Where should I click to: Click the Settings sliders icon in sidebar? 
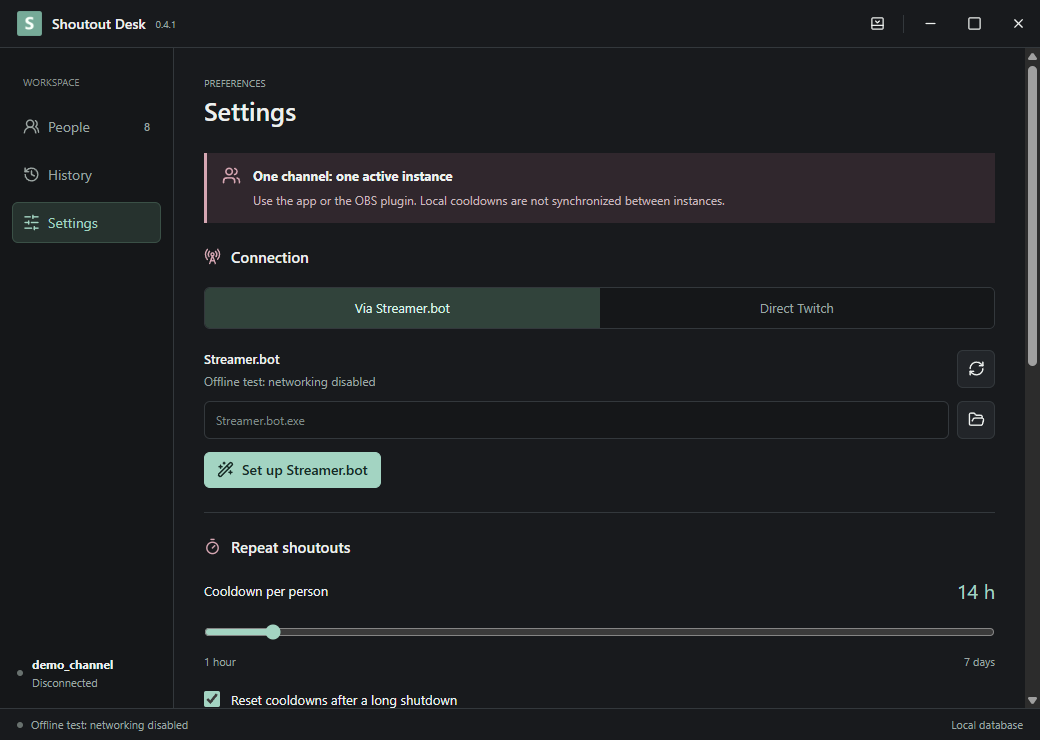coord(31,223)
